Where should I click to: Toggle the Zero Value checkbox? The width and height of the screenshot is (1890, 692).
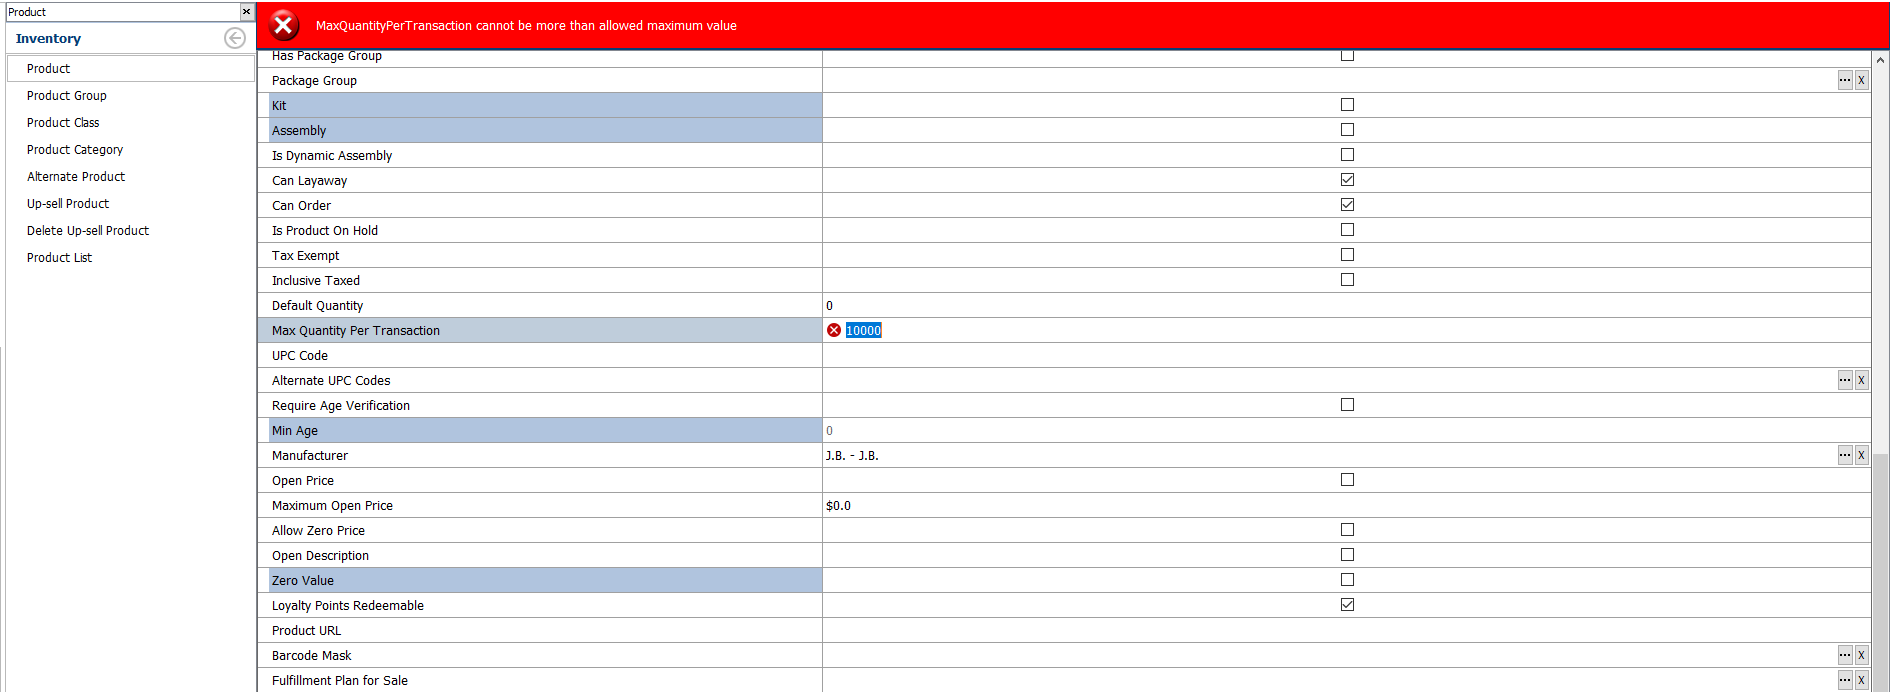click(x=1347, y=580)
